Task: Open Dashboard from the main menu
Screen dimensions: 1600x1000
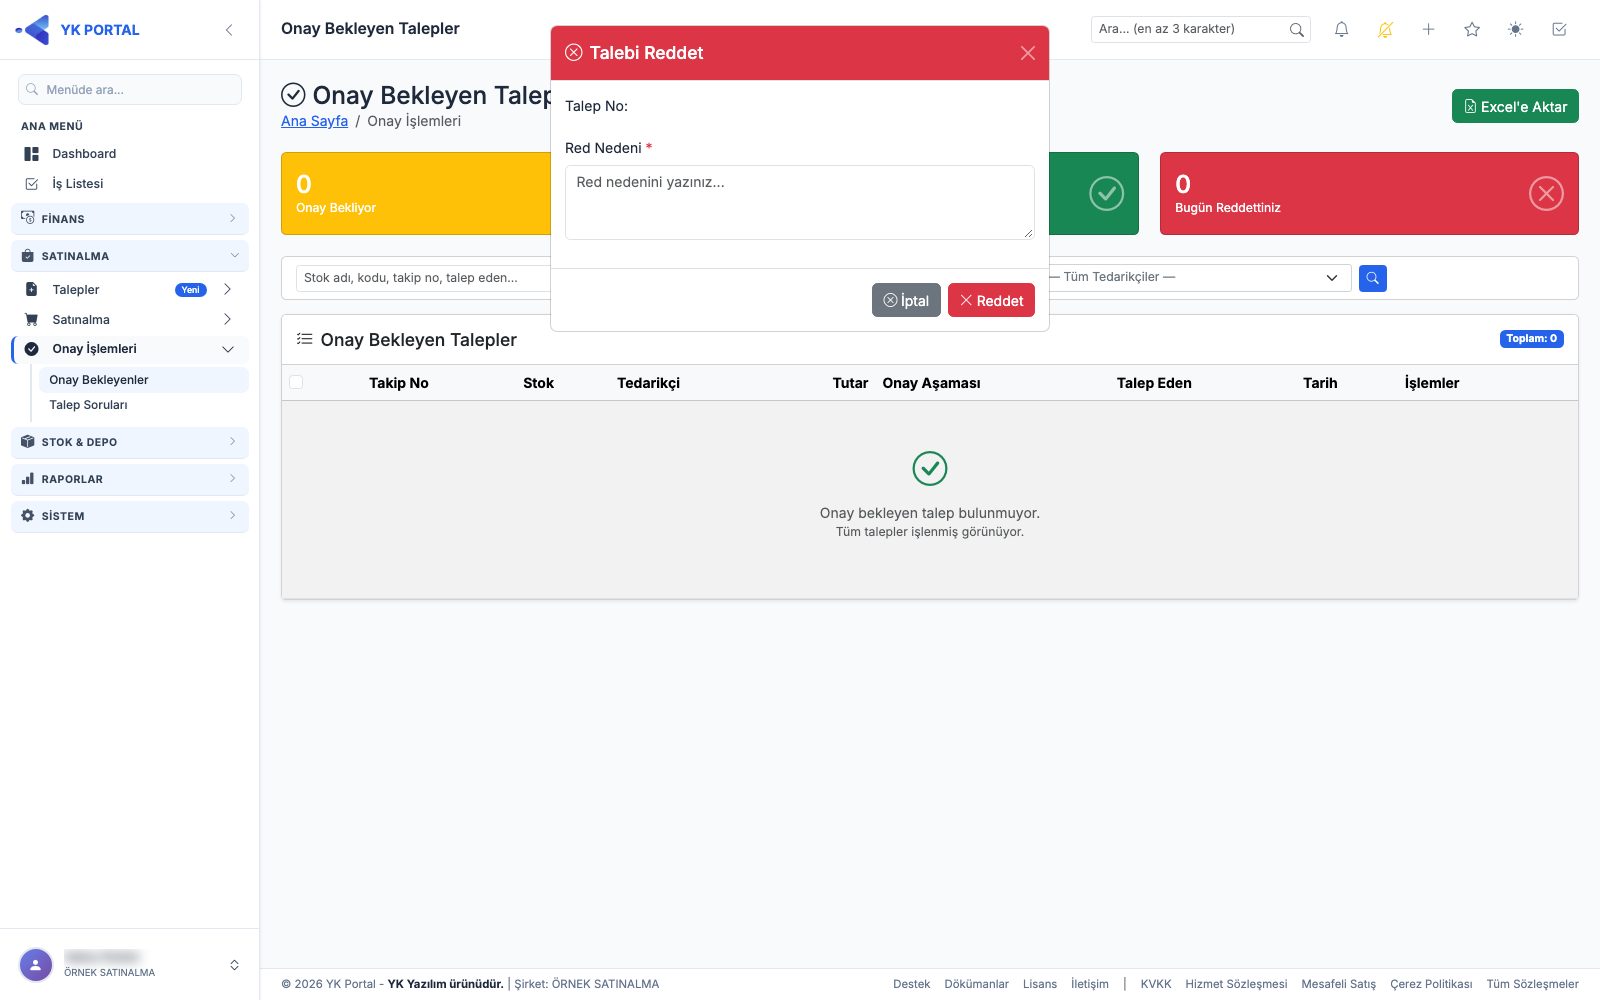Action: point(130,154)
